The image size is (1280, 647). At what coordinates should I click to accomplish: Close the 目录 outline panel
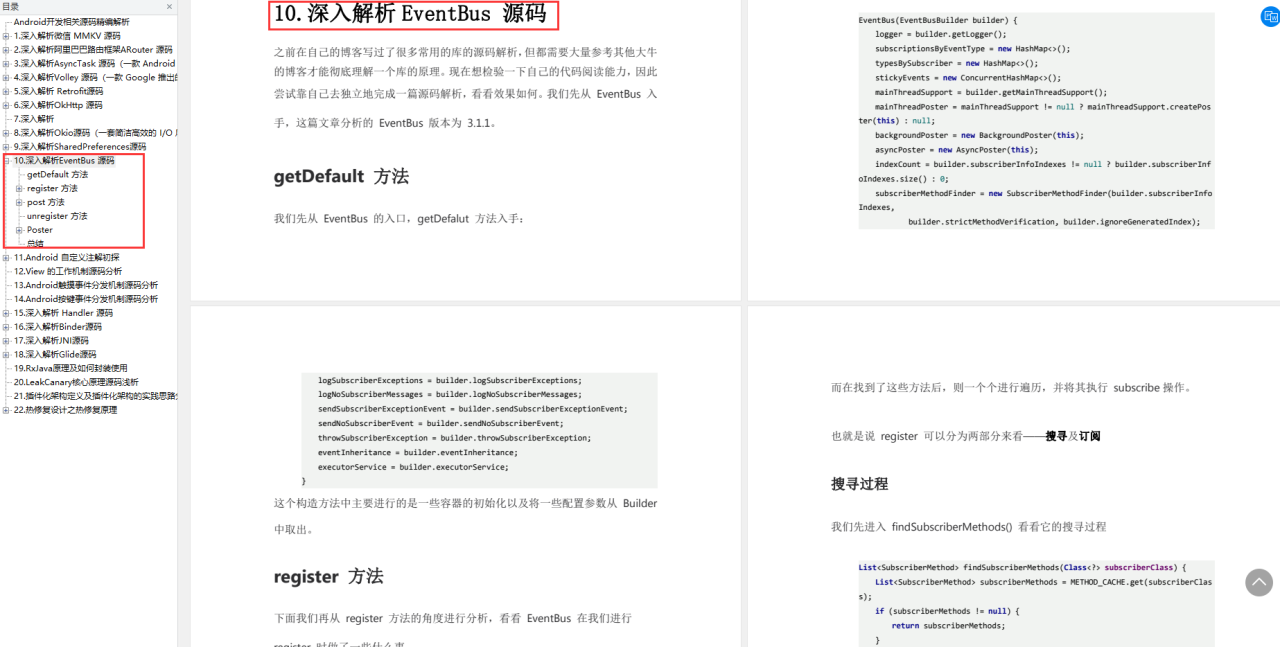coord(168,7)
